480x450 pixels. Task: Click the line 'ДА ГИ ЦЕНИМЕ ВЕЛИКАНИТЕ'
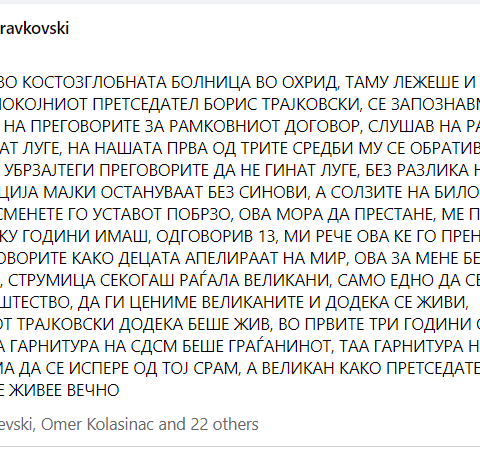tap(234, 303)
